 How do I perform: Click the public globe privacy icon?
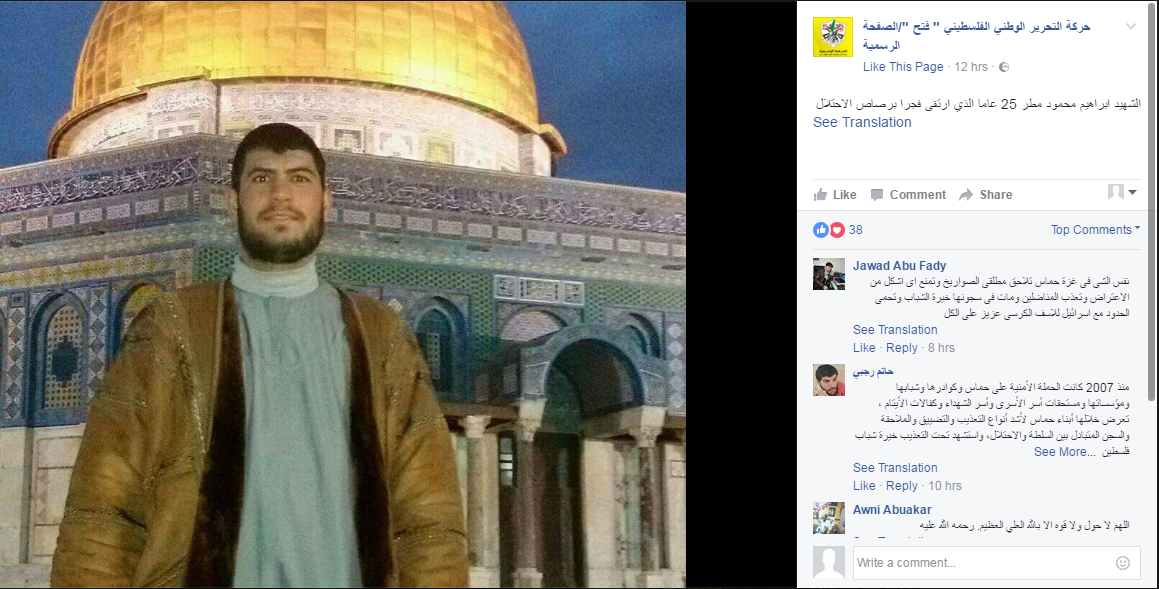(1004, 67)
